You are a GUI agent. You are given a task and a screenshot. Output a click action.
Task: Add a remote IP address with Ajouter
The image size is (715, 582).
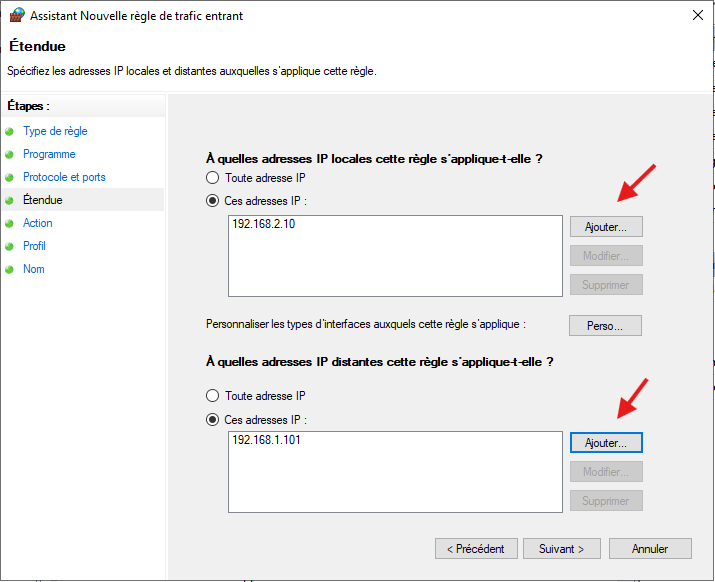tap(606, 442)
